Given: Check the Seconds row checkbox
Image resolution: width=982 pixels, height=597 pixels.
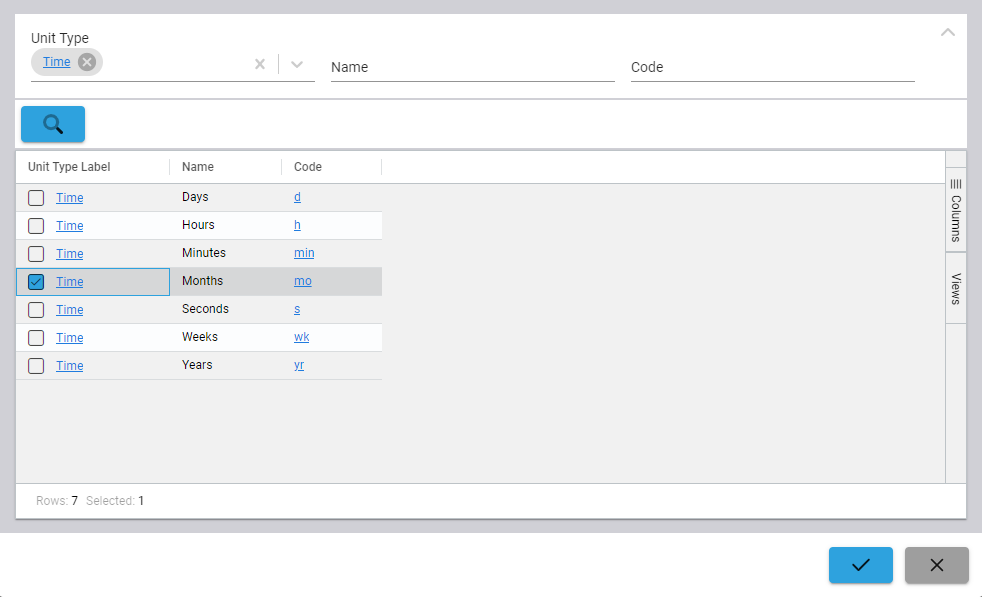Looking at the screenshot, I should pyautogui.click(x=36, y=309).
